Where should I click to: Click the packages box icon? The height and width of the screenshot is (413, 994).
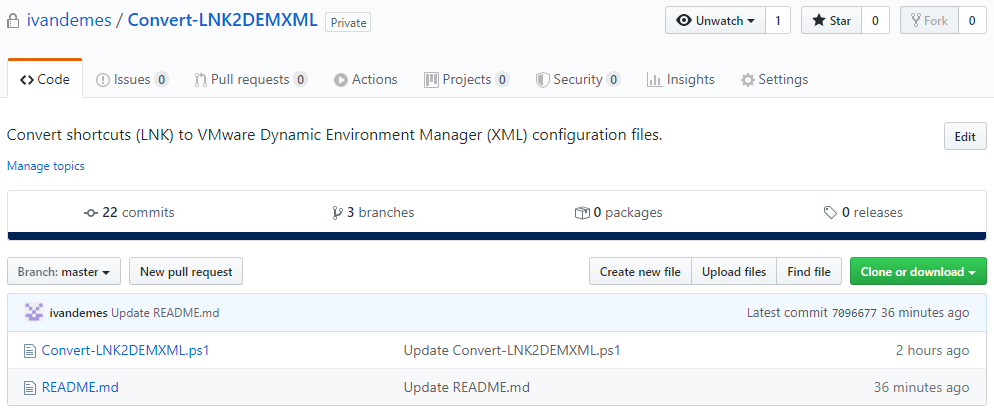tap(581, 213)
